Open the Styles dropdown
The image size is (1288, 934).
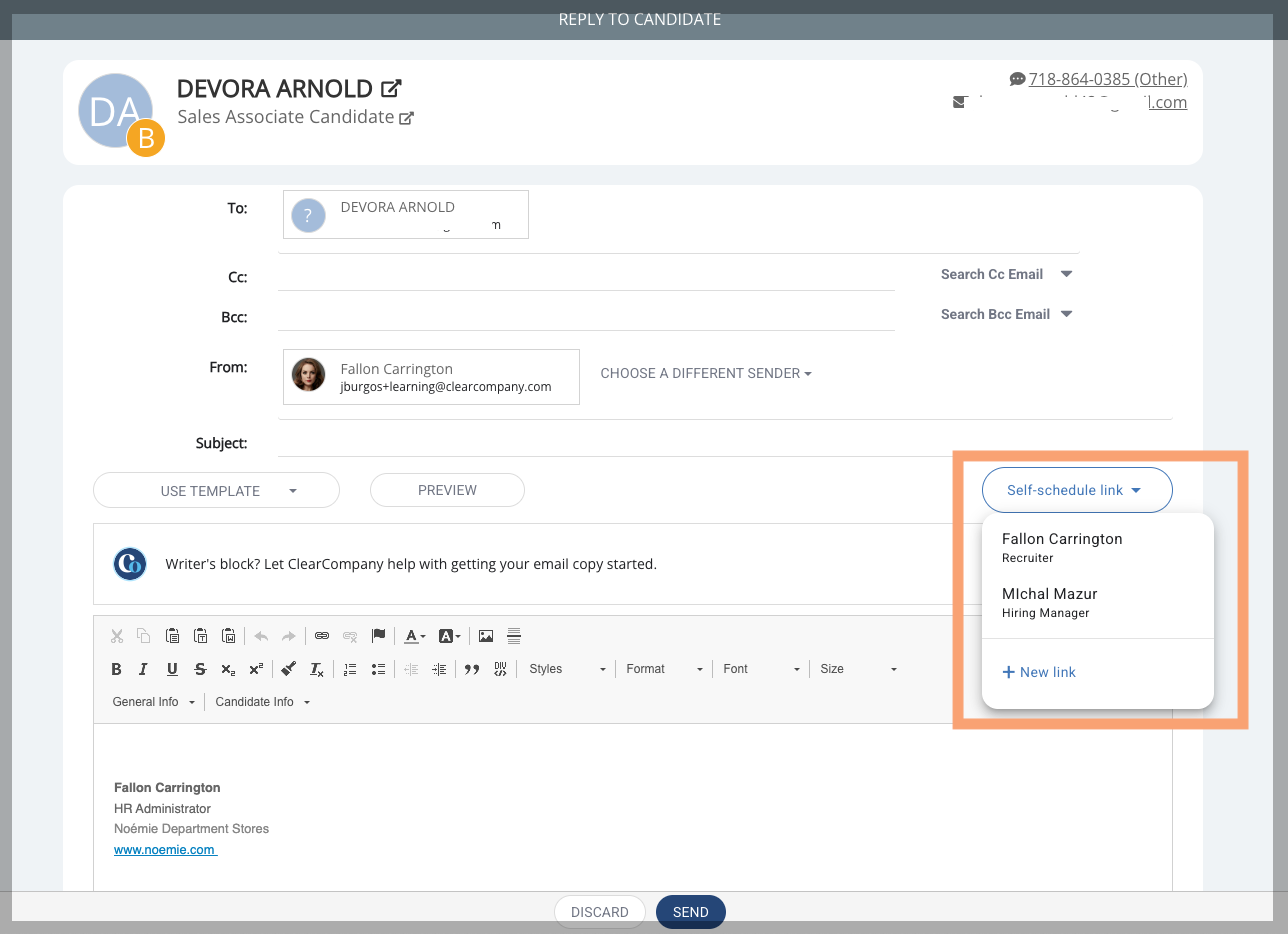click(567, 669)
